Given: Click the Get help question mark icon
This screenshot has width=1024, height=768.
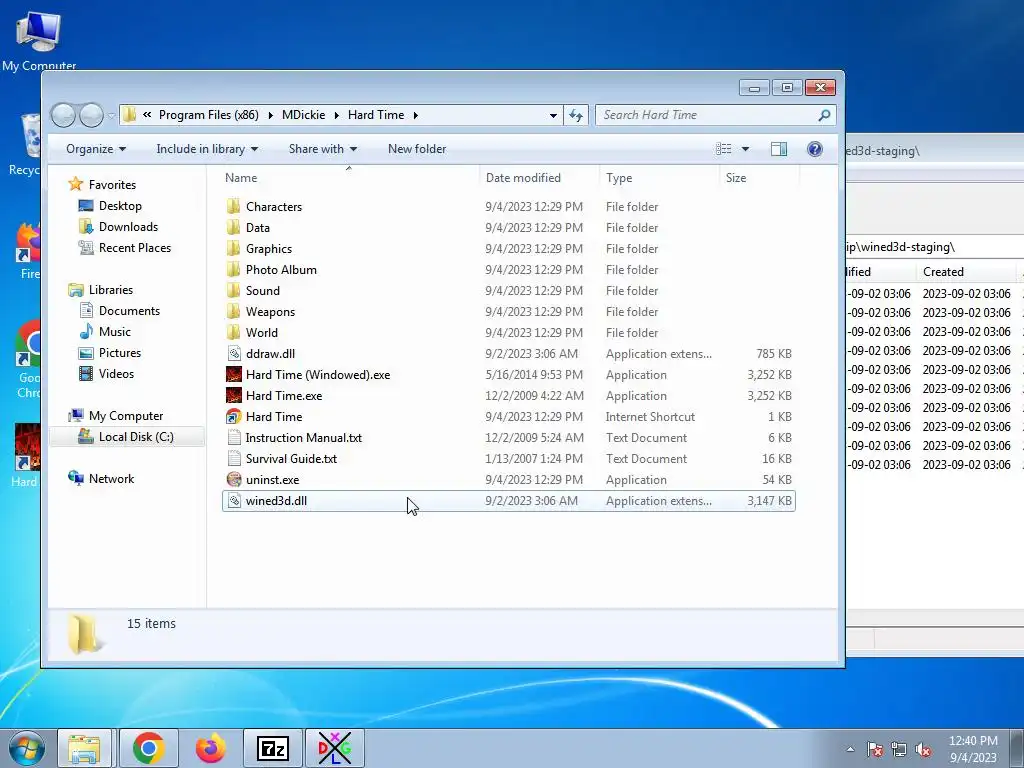Looking at the screenshot, I should [814, 149].
